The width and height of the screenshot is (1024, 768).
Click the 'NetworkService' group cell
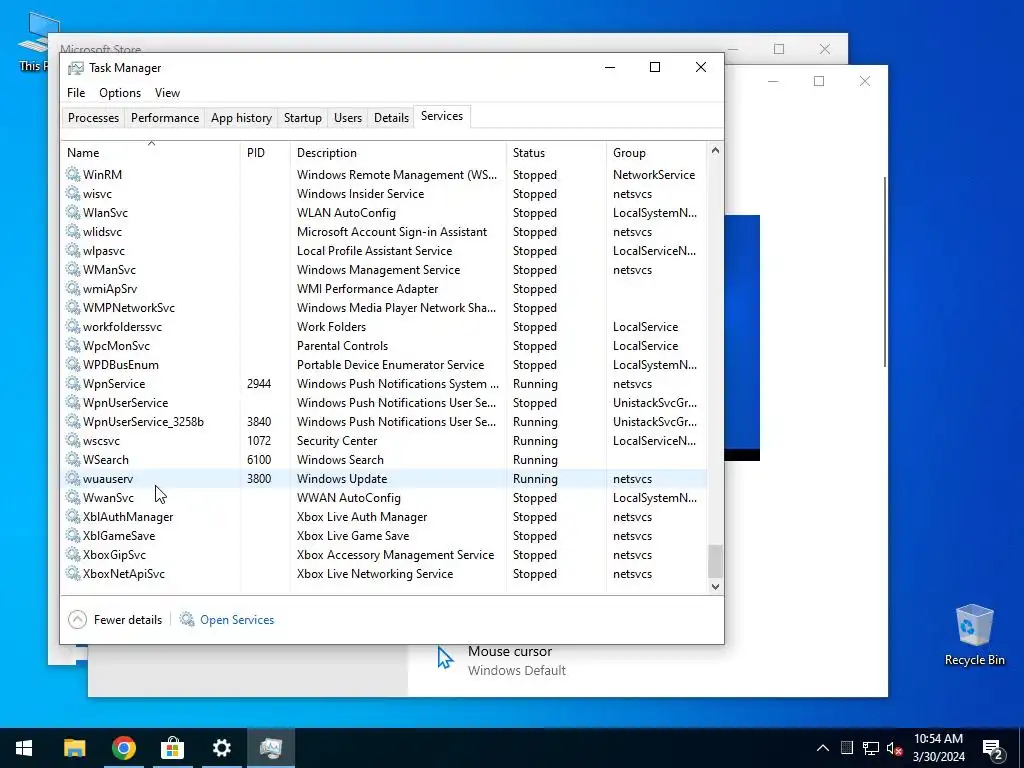click(654, 174)
